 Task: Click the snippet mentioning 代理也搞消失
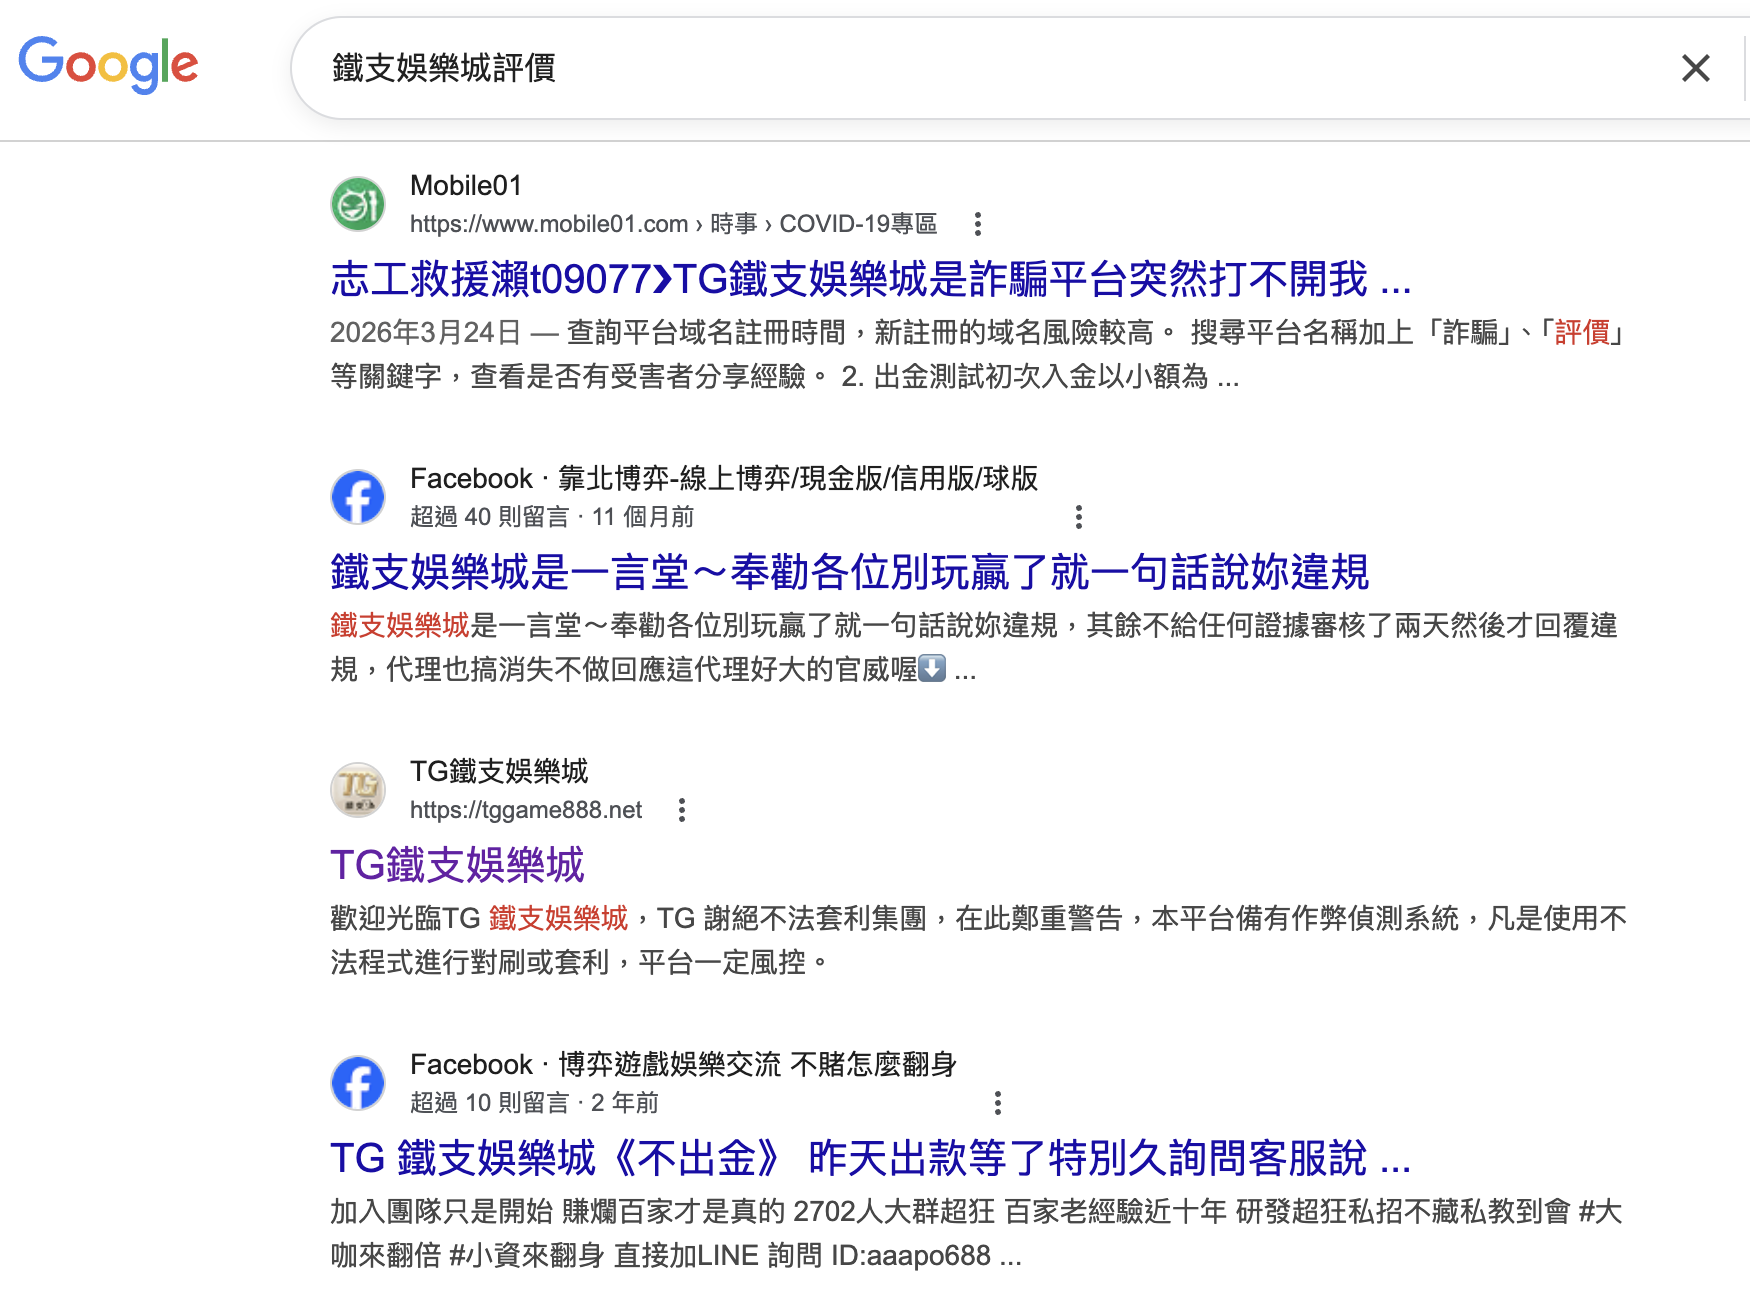coord(974,647)
